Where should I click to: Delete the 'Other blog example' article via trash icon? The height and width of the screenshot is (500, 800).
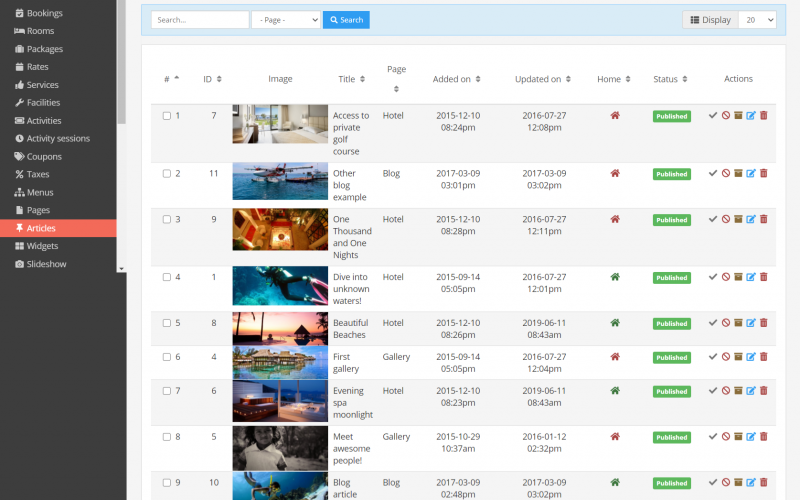point(764,174)
